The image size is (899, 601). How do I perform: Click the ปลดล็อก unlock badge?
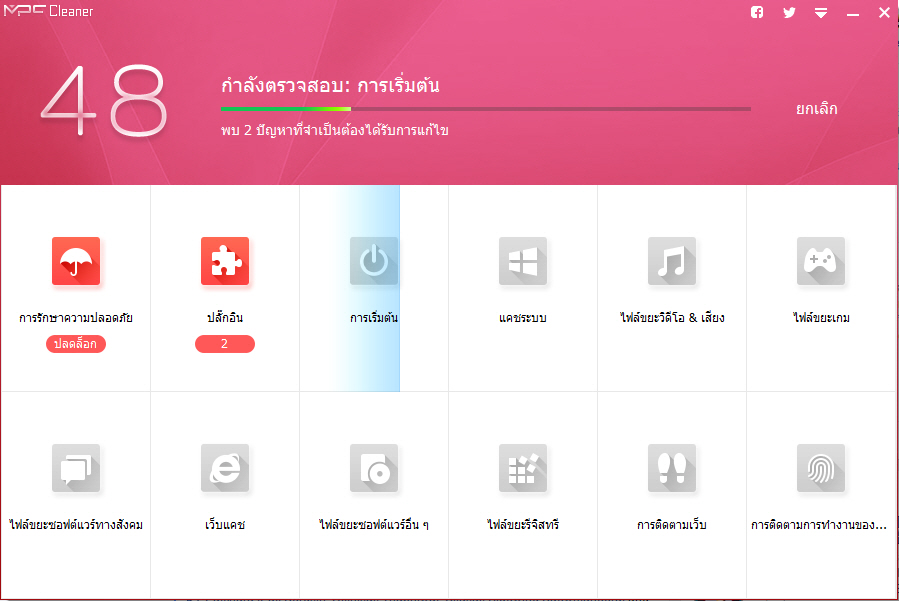(x=76, y=344)
